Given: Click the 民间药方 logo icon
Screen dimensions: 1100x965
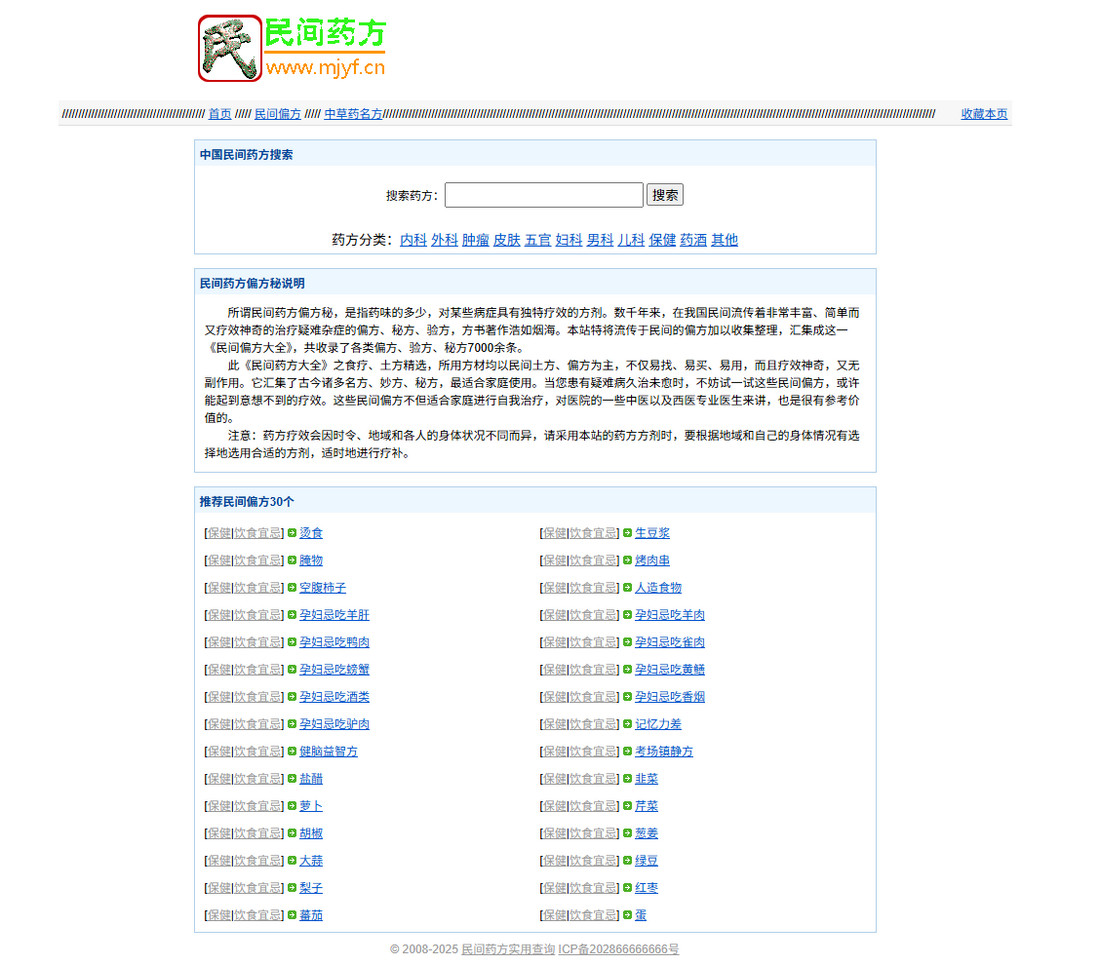Looking at the screenshot, I should pyautogui.click(x=228, y=47).
